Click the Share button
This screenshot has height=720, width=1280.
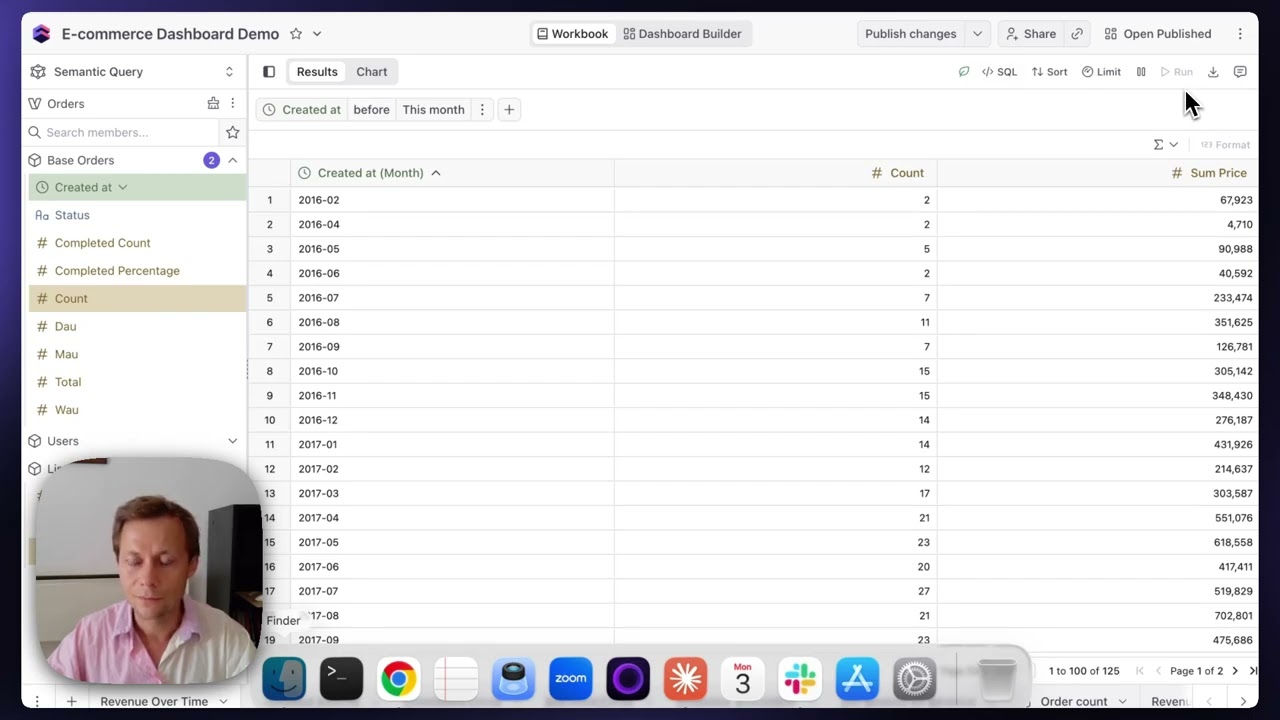[1031, 34]
